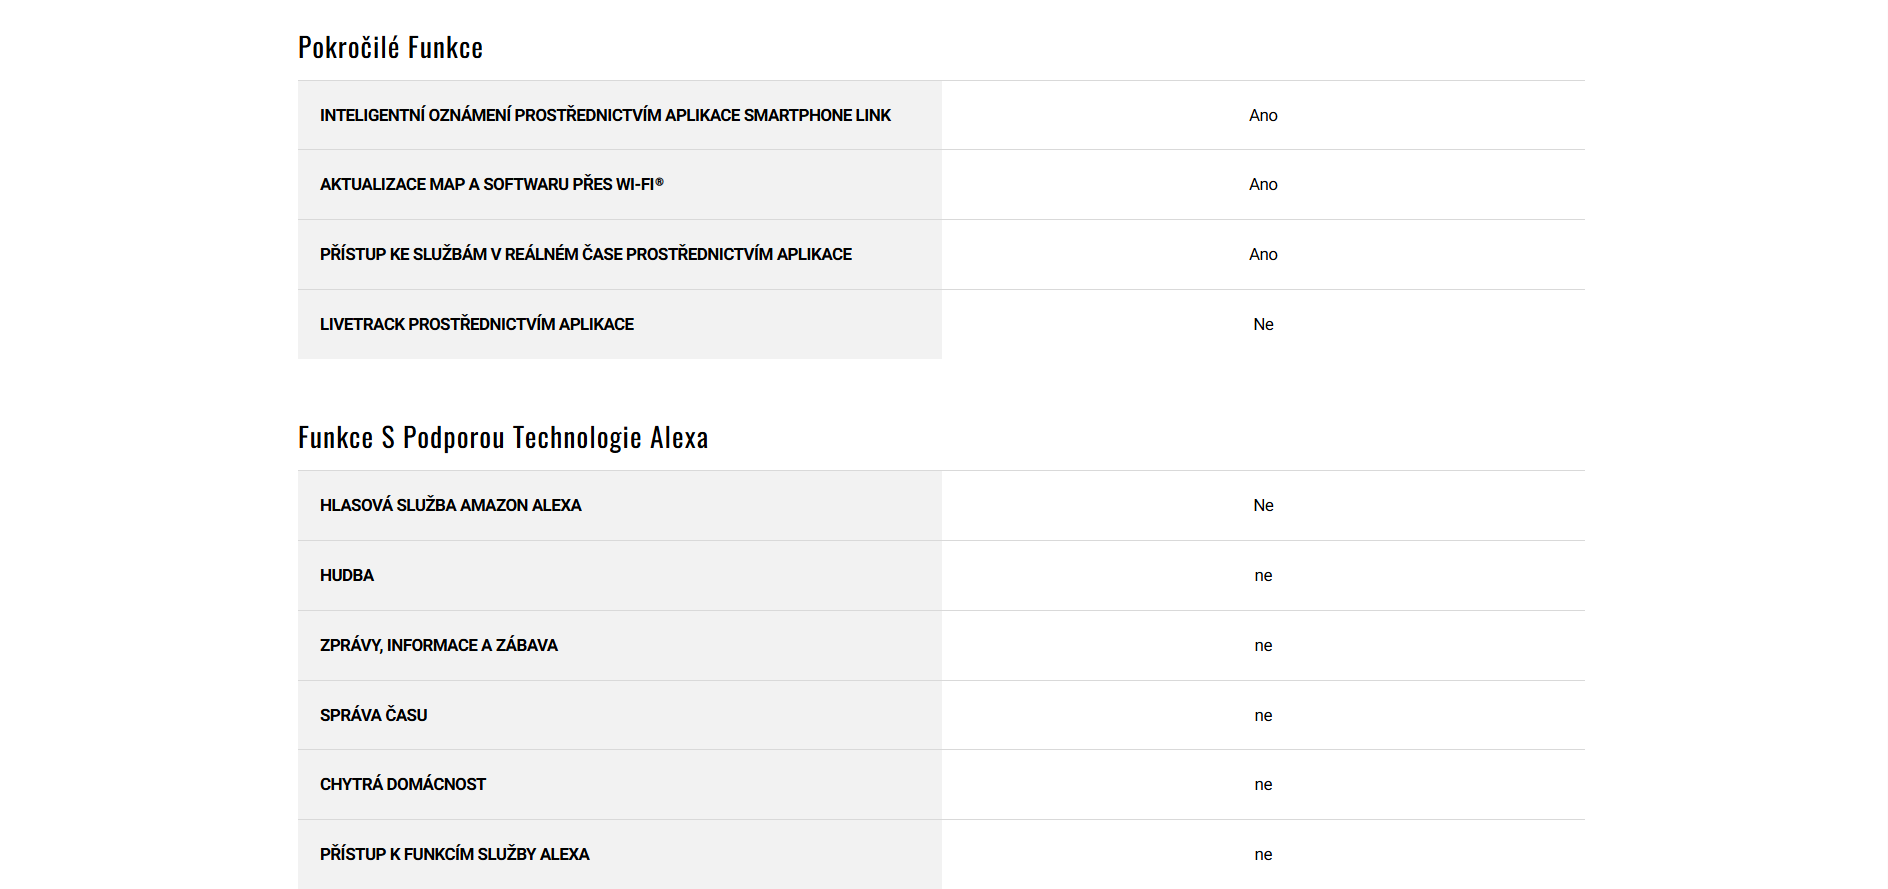The image size is (1888, 889).
Task: Select the "Hudba" row label
Action: click(346, 575)
